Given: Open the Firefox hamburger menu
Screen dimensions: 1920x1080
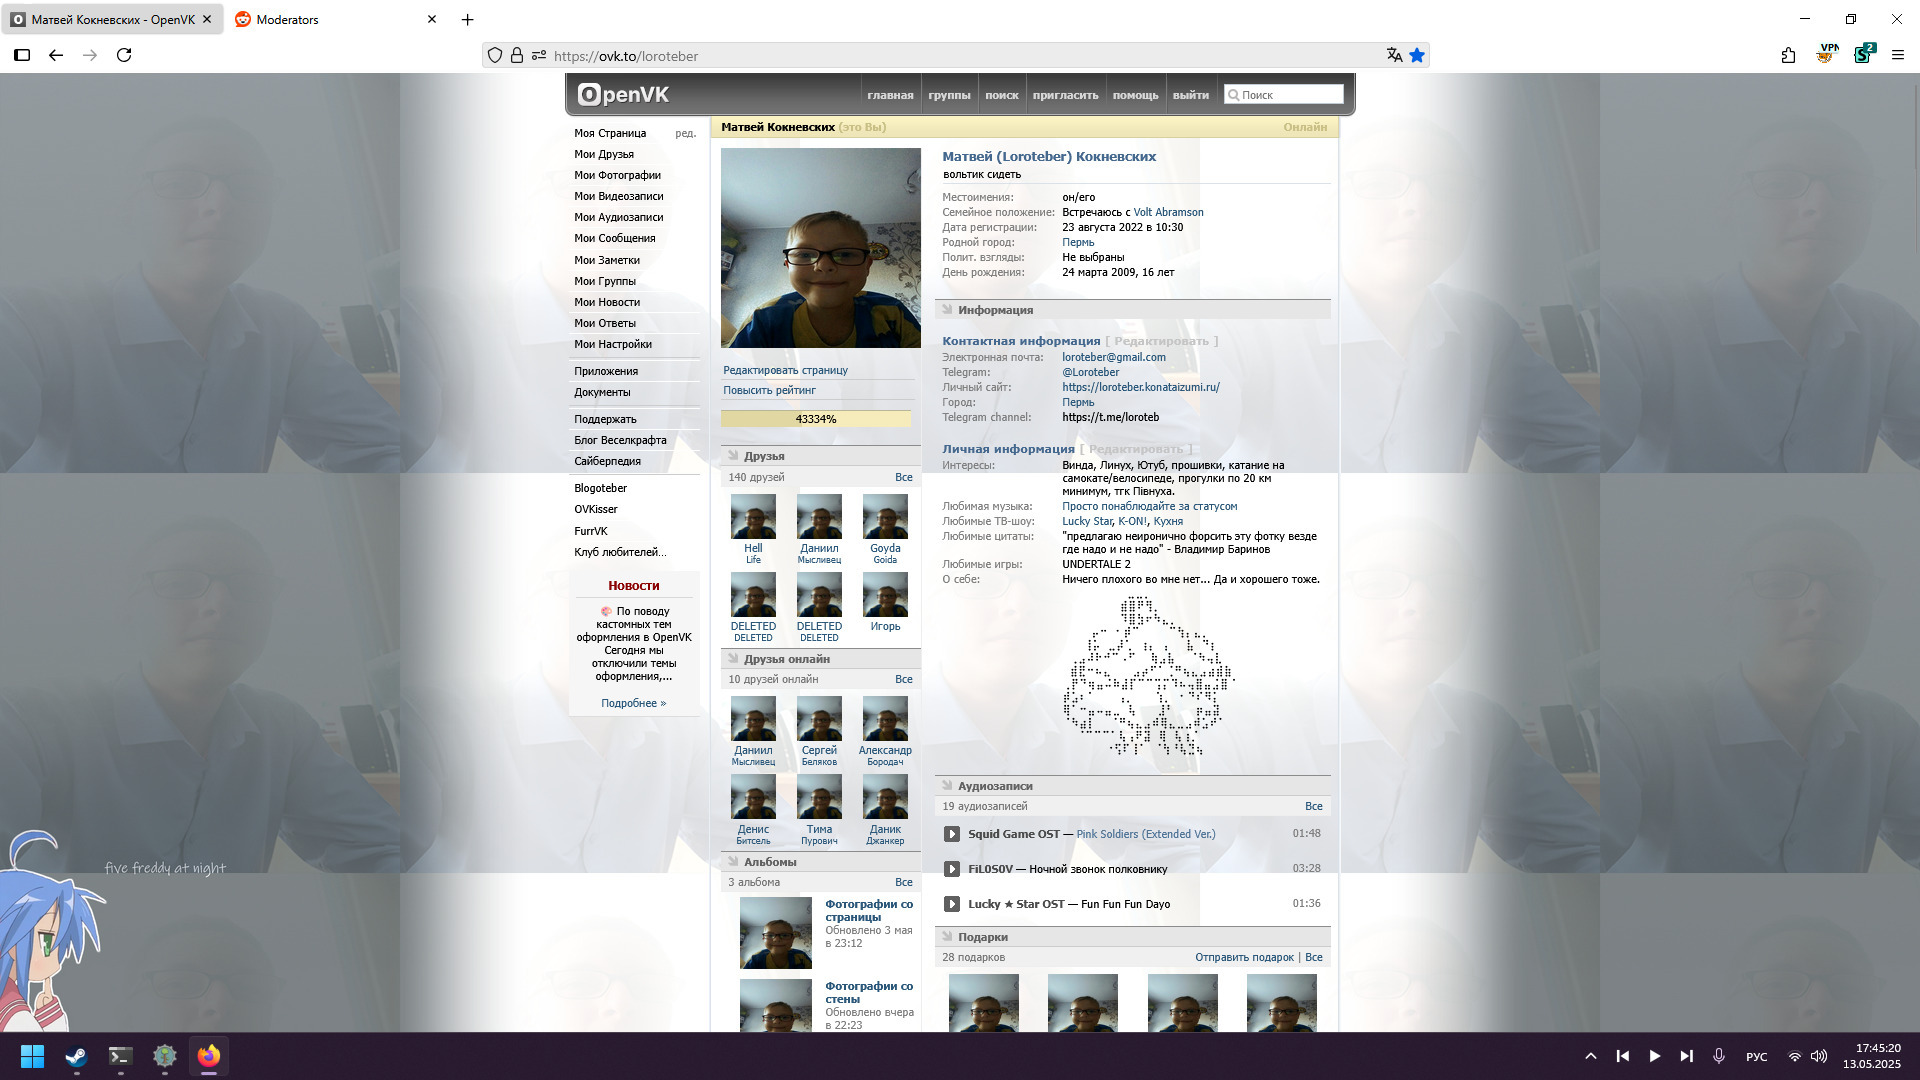Looking at the screenshot, I should (x=1897, y=55).
